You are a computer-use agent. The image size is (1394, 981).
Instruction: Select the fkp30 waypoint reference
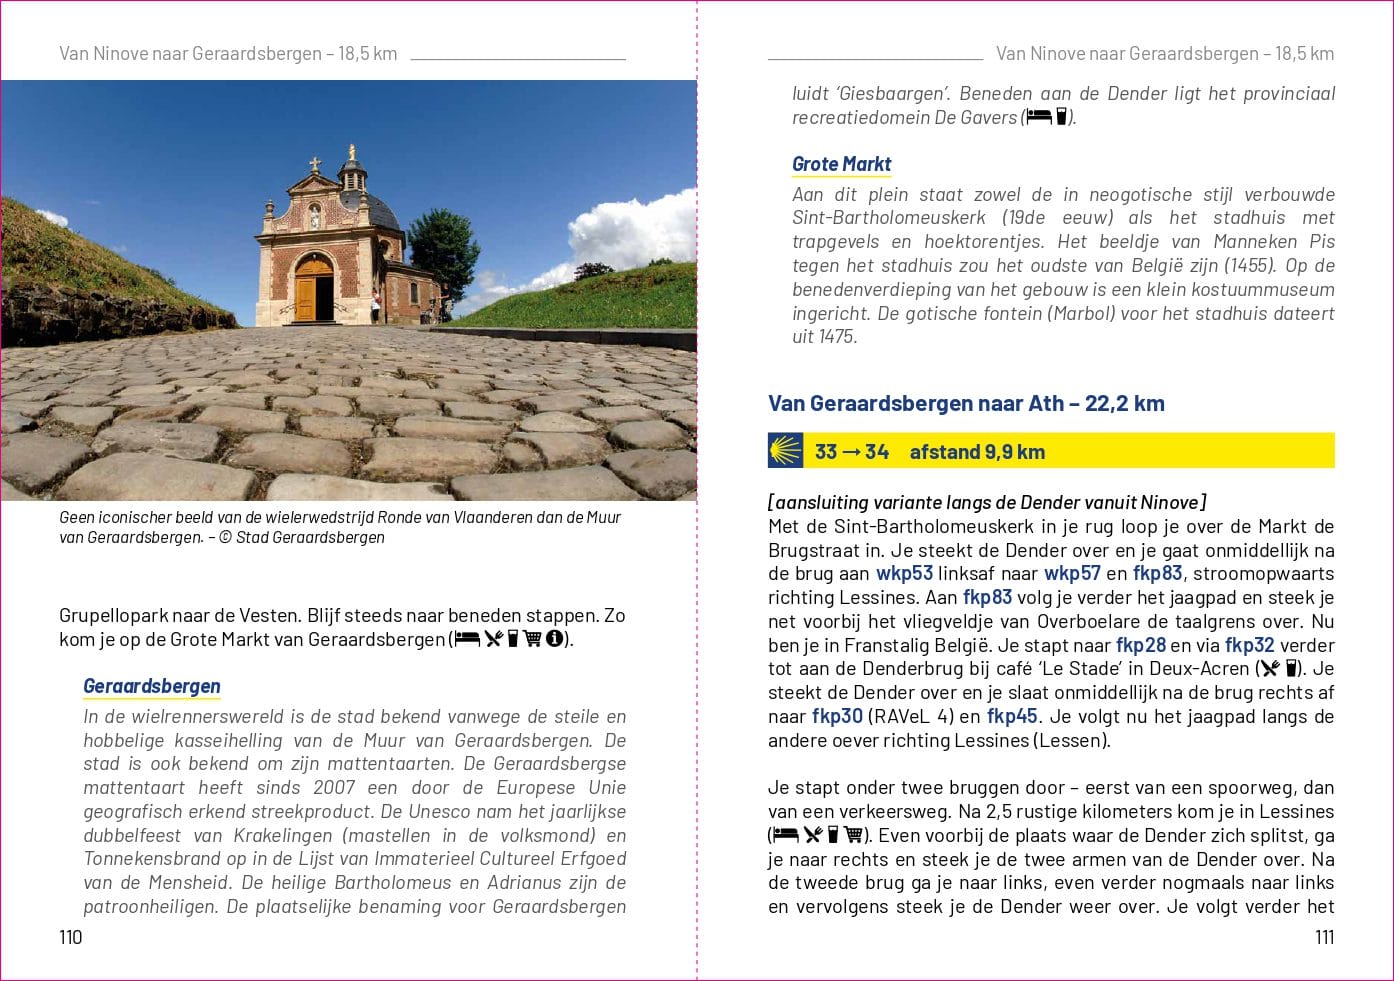(x=837, y=716)
